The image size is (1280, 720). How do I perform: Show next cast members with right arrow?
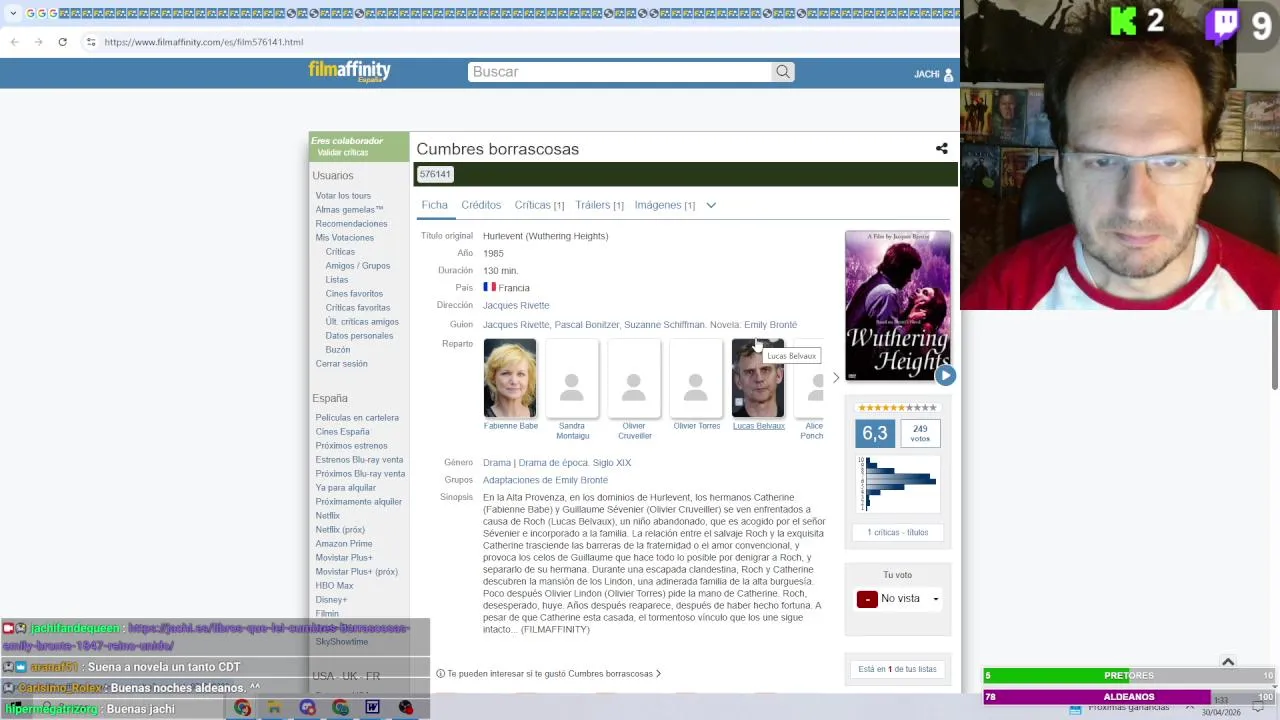[836, 378]
